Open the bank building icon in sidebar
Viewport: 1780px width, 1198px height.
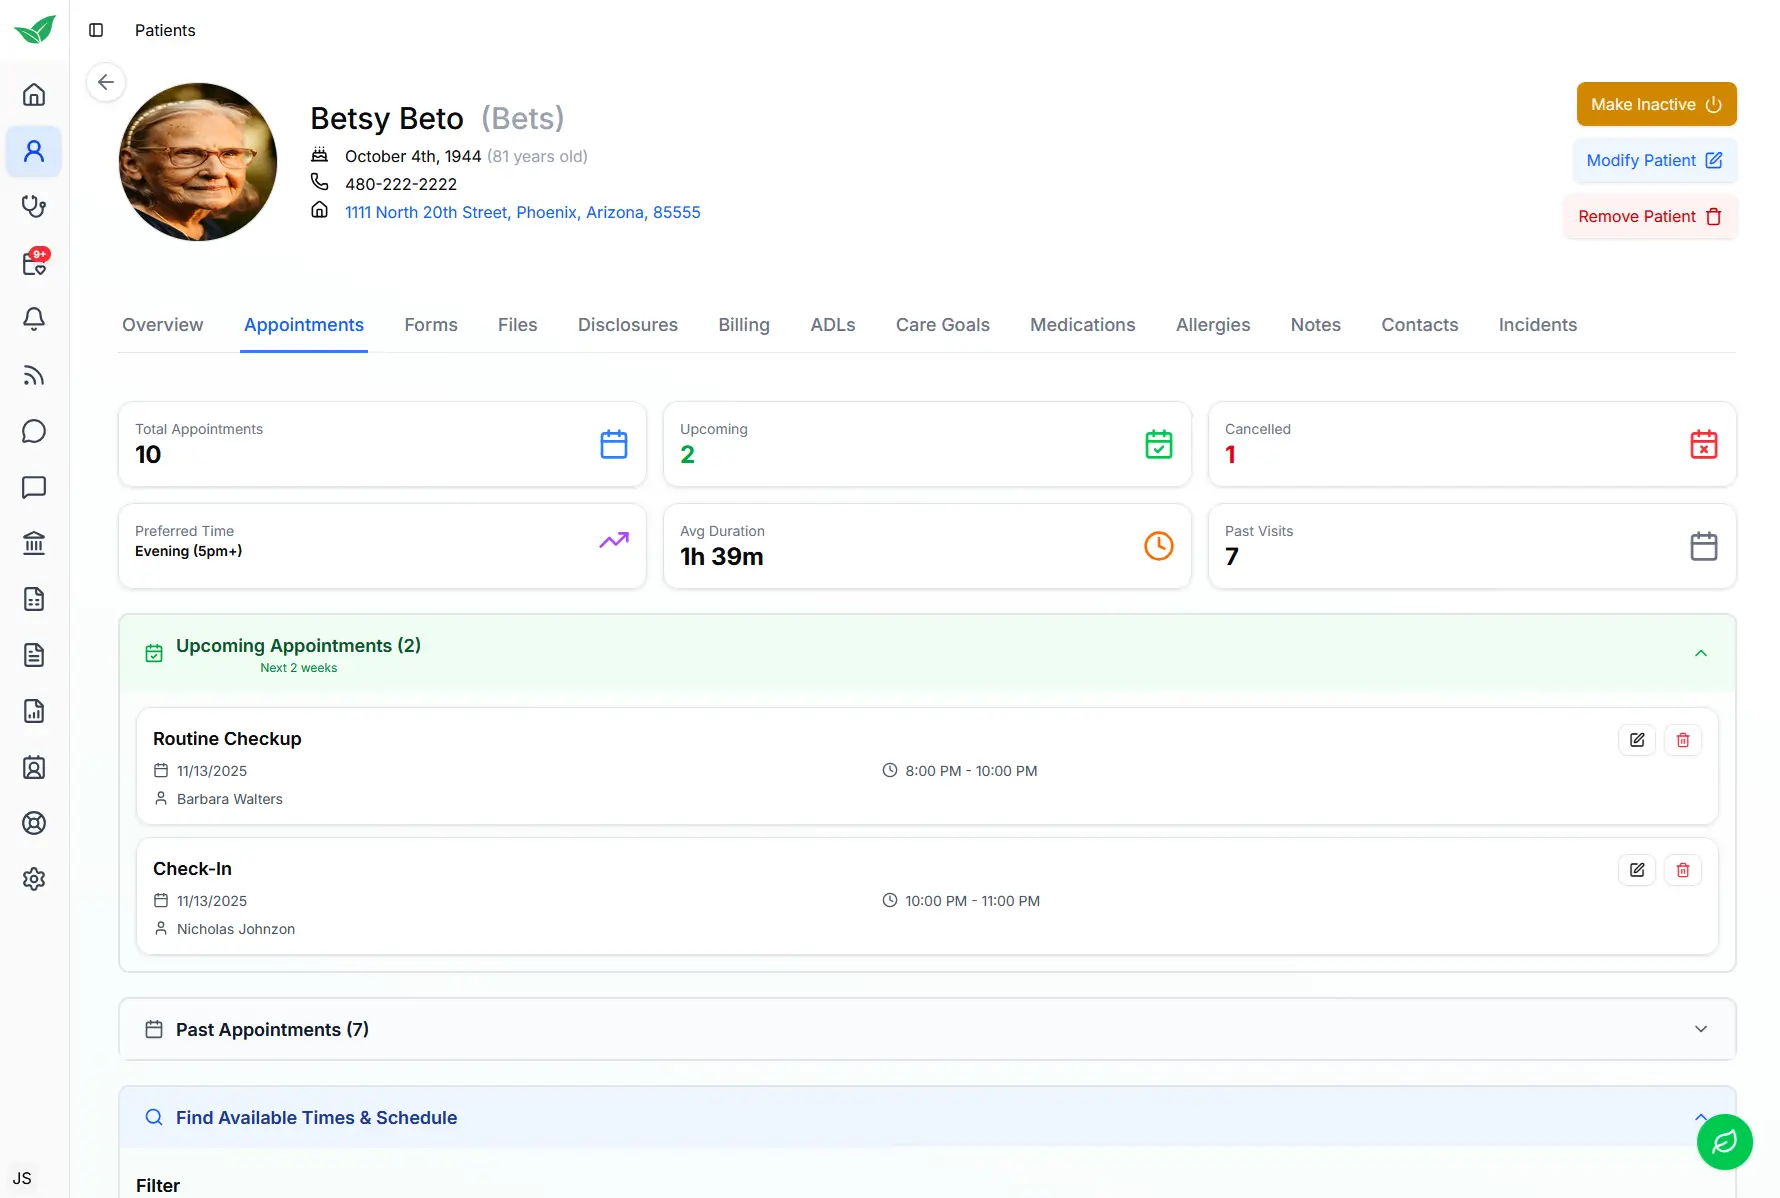[34, 543]
